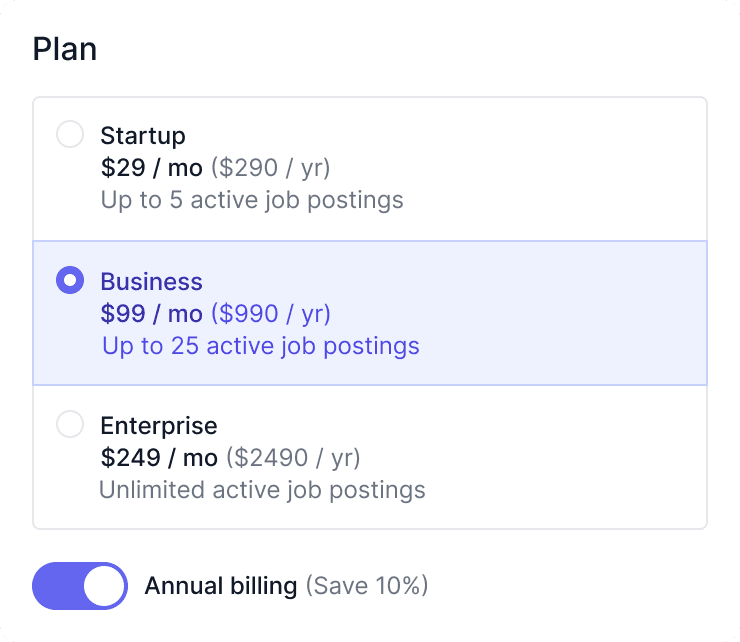Click the Enterprise plan name label
740x642 pixels.
click(x=158, y=425)
